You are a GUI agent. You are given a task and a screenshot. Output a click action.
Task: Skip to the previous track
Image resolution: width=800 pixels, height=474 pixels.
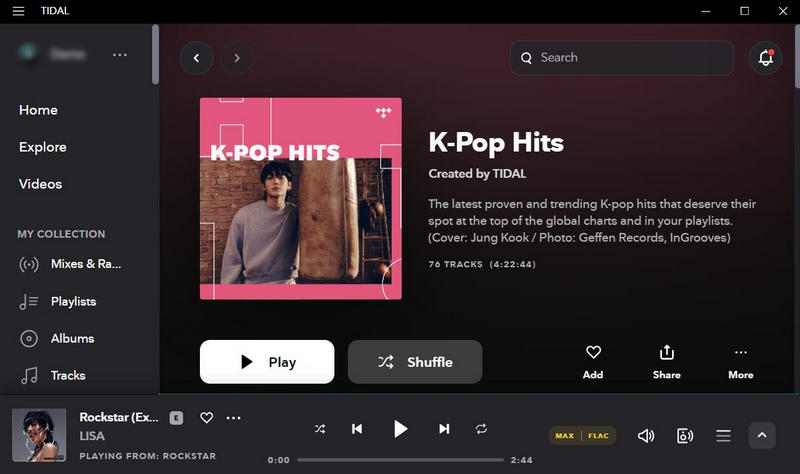click(357, 429)
